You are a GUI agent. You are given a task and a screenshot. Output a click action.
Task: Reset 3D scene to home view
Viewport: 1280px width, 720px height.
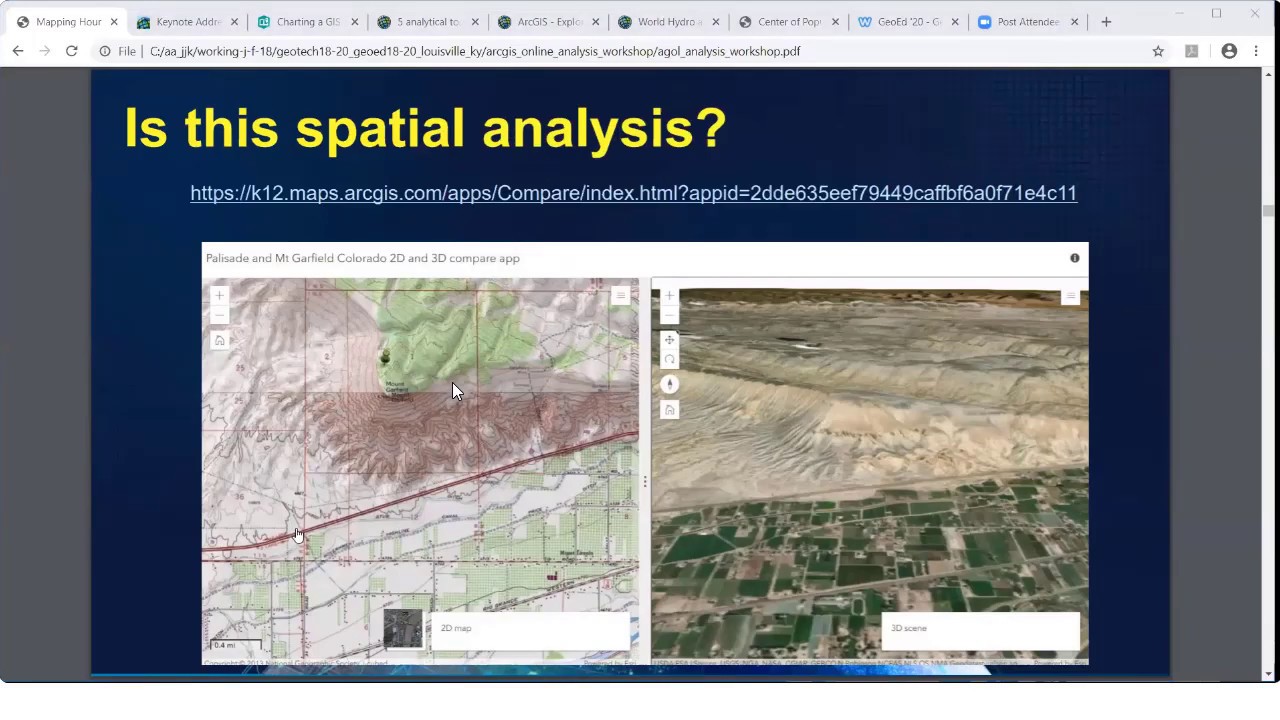tap(669, 409)
